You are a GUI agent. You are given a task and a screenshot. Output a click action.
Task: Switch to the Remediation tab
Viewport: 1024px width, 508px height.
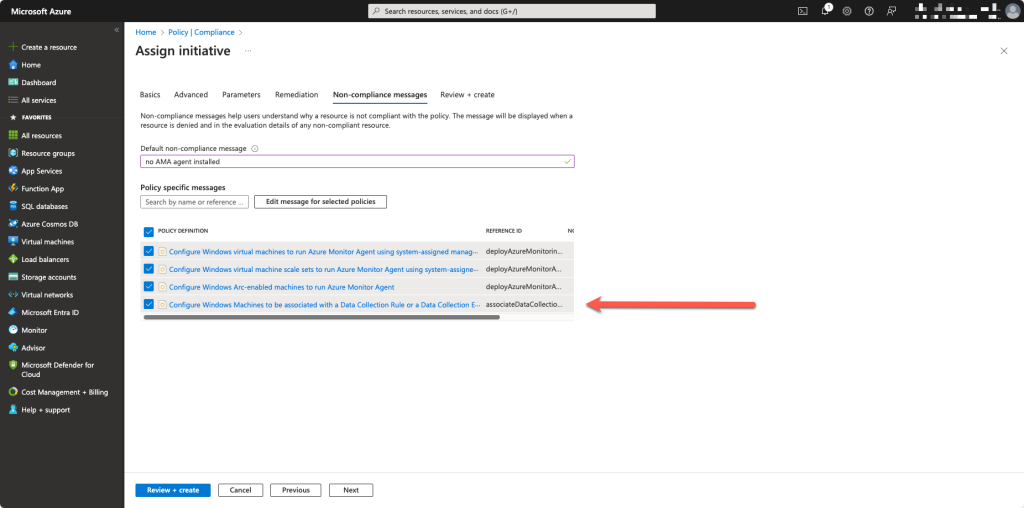click(x=296, y=95)
